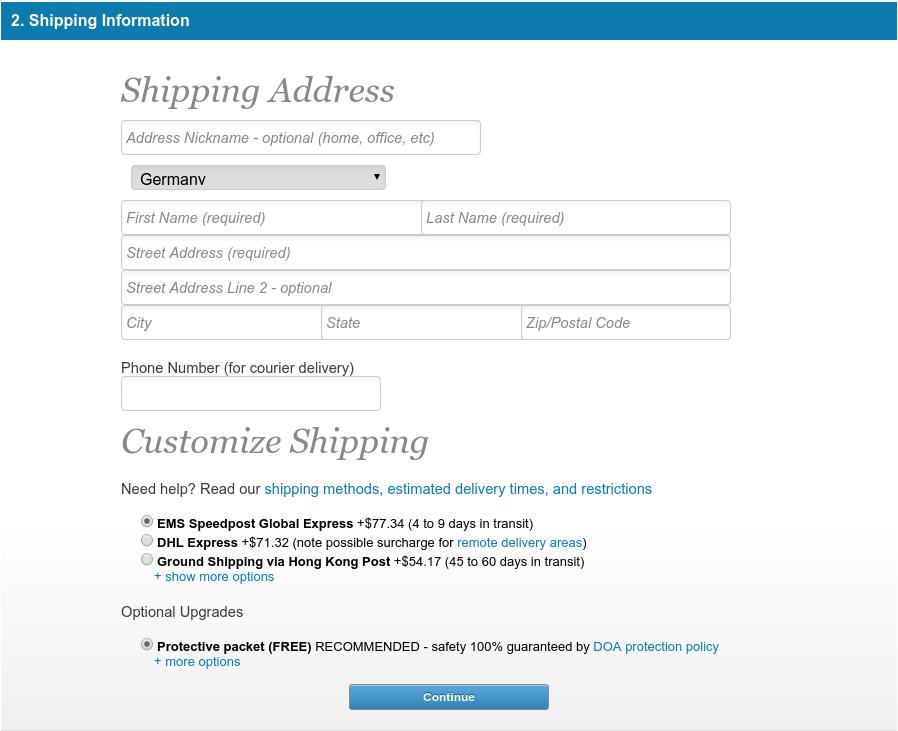Click the Phone Number input box

[x=251, y=394]
